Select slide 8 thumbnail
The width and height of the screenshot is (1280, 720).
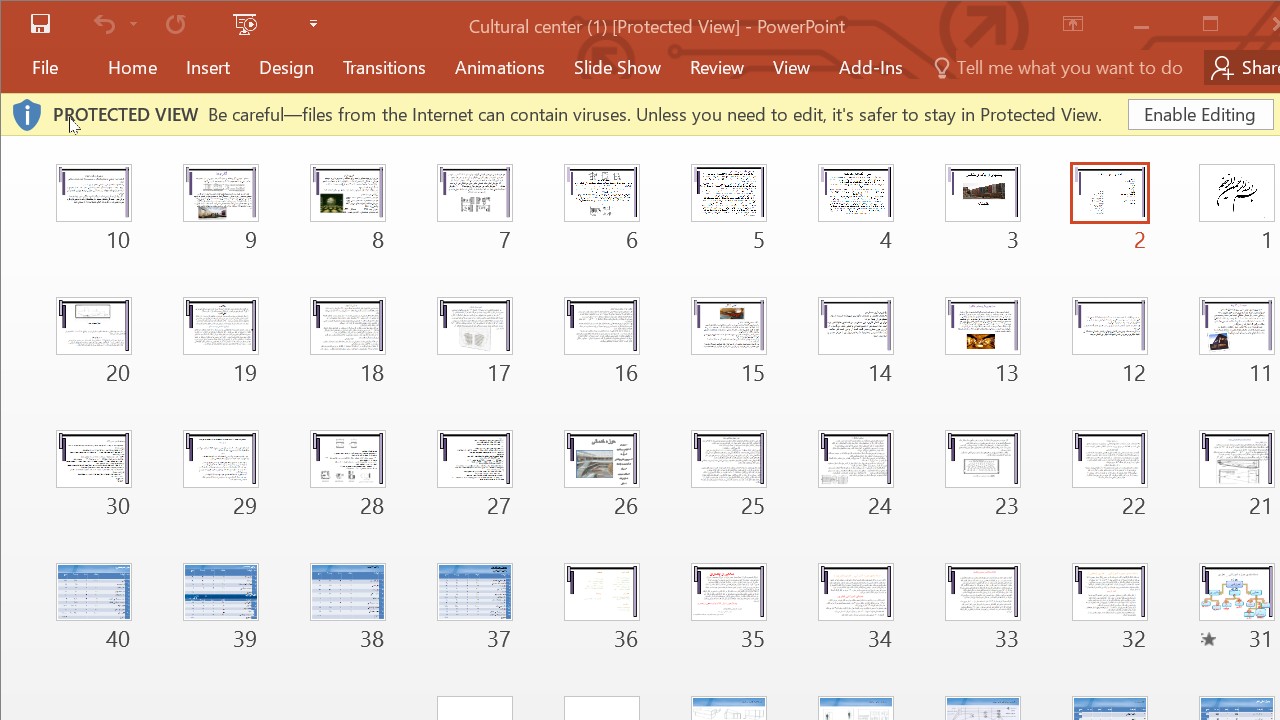pos(348,193)
